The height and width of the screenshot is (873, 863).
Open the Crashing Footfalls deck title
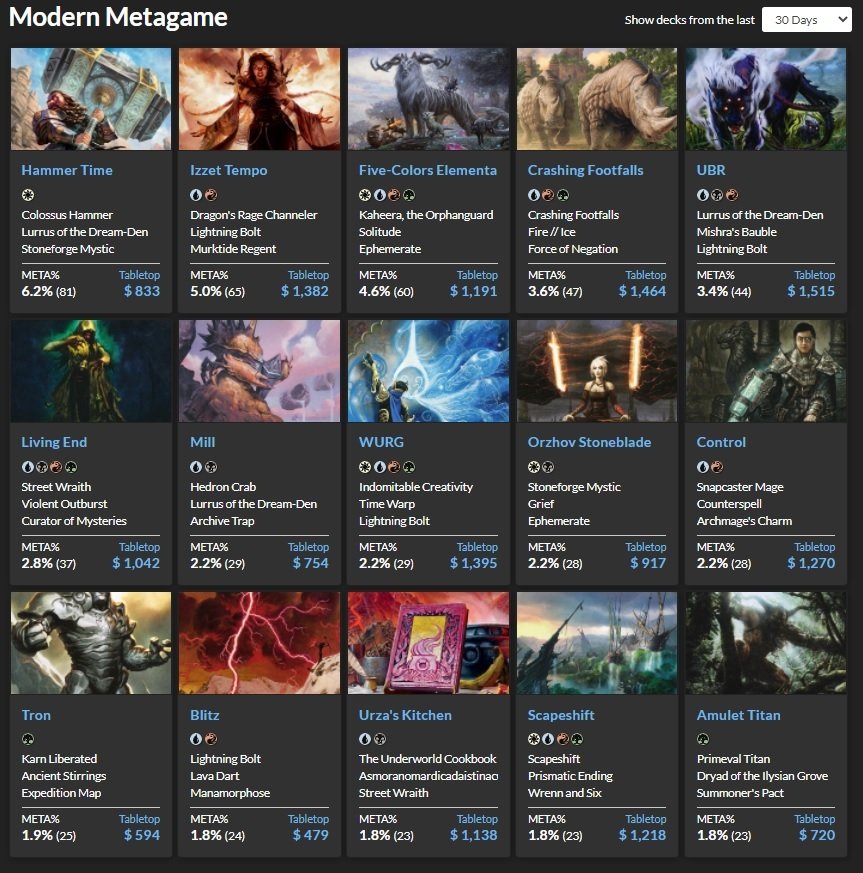pyautogui.click(x=586, y=170)
